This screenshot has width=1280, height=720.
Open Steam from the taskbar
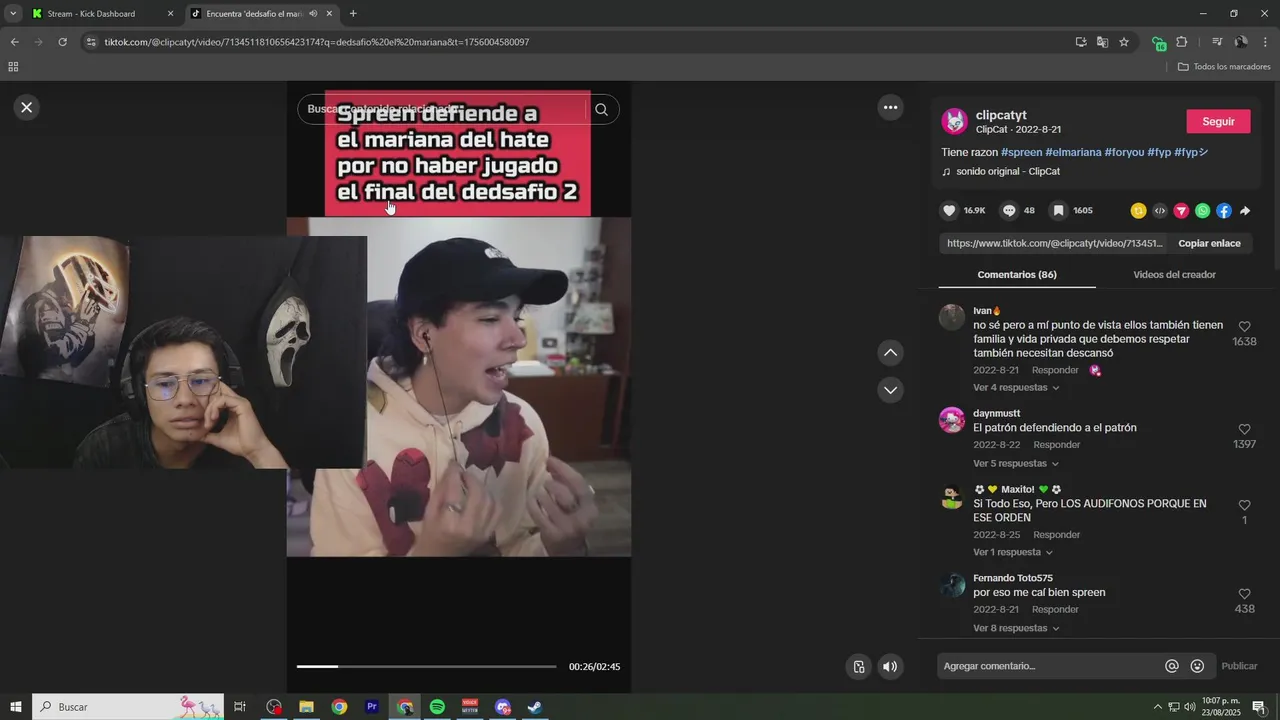coord(535,707)
